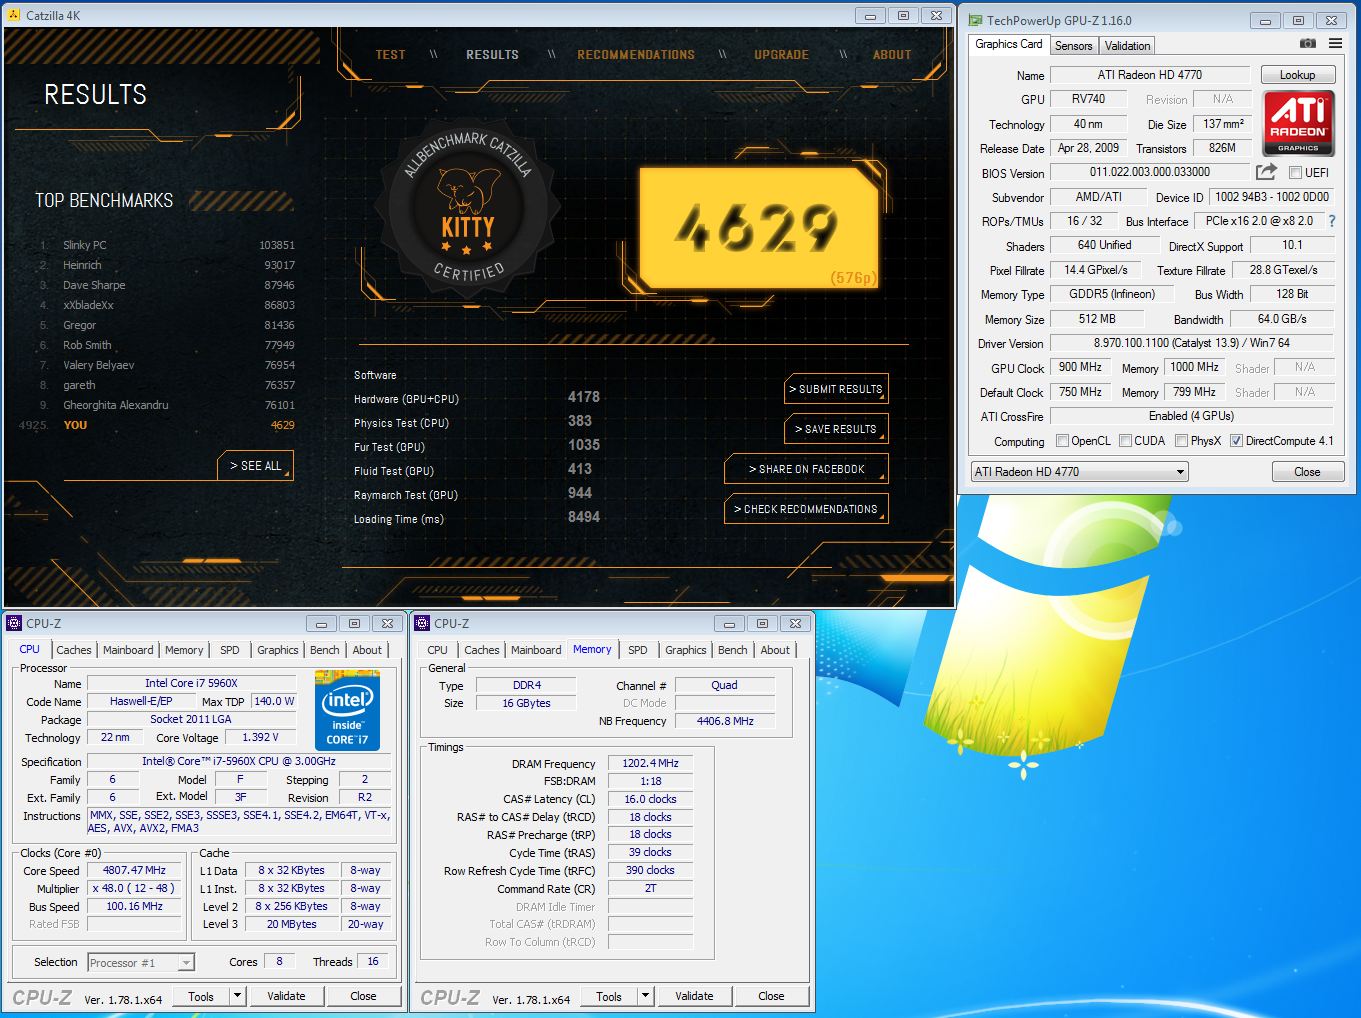The image size is (1361, 1018).
Task: Click the Fur Test (GPU) result row
Action: [477, 446]
